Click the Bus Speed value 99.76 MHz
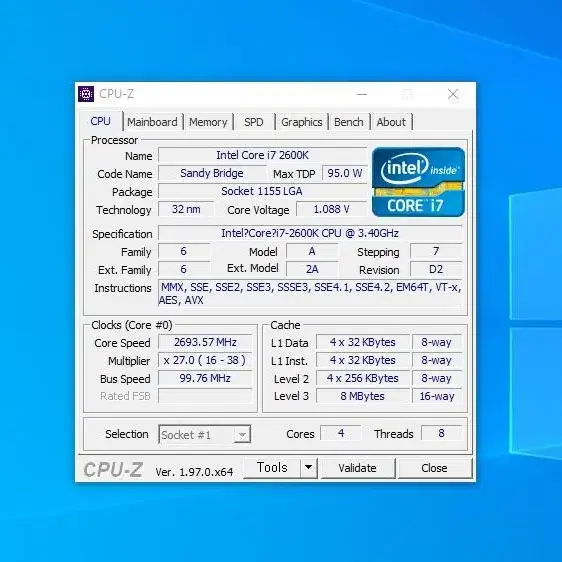 point(205,378)
